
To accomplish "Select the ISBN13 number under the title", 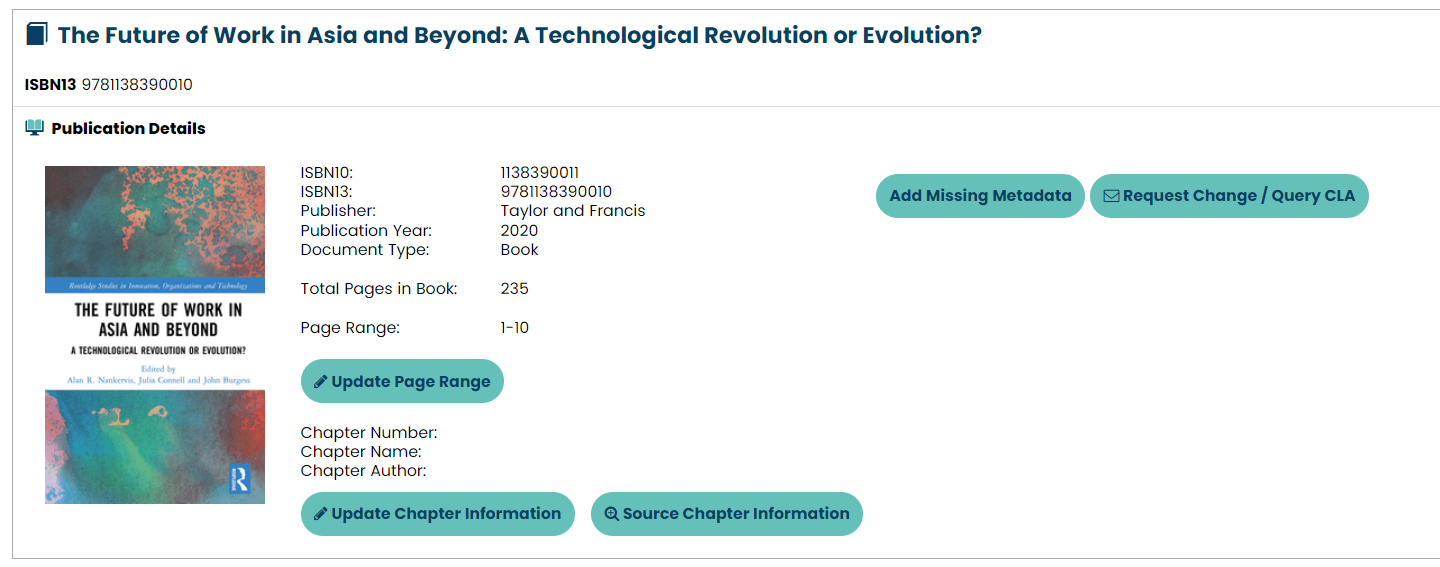I will [x=137, y=85].
